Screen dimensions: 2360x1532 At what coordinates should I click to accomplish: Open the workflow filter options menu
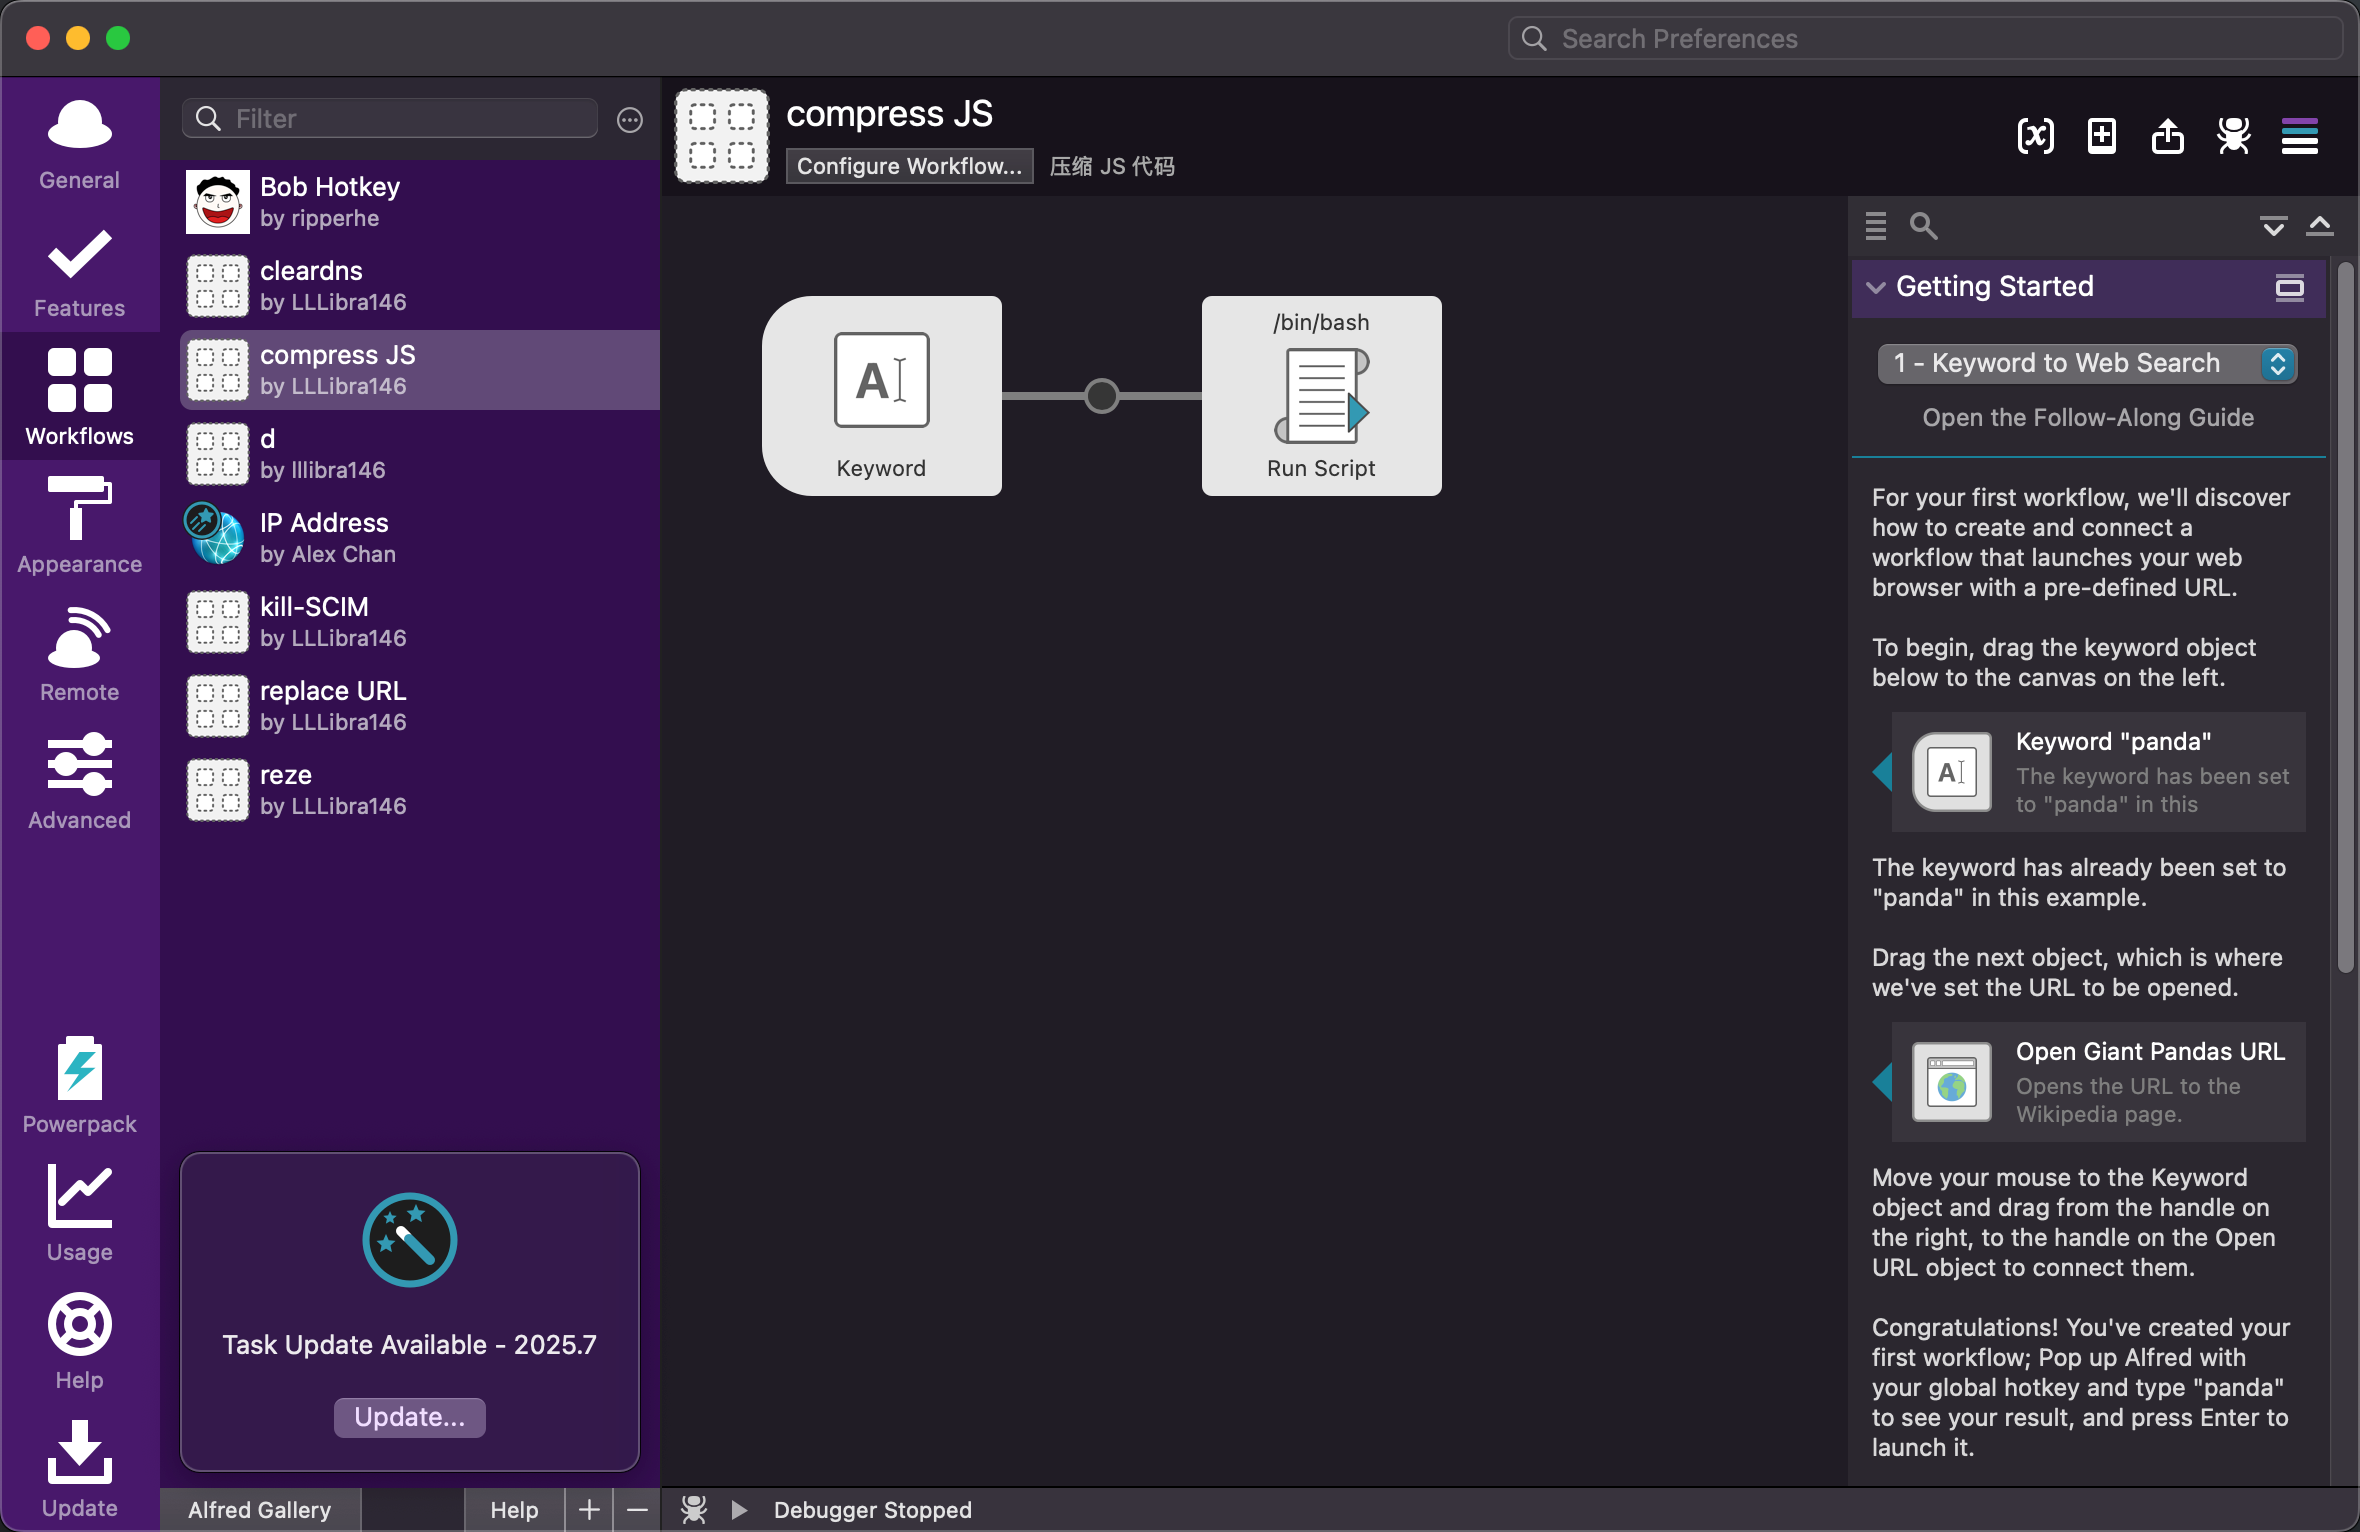[629, 120]
